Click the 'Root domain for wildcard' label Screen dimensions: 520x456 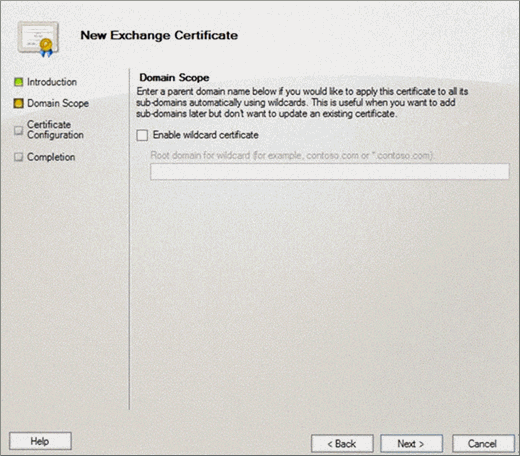(x=292, y=156)
